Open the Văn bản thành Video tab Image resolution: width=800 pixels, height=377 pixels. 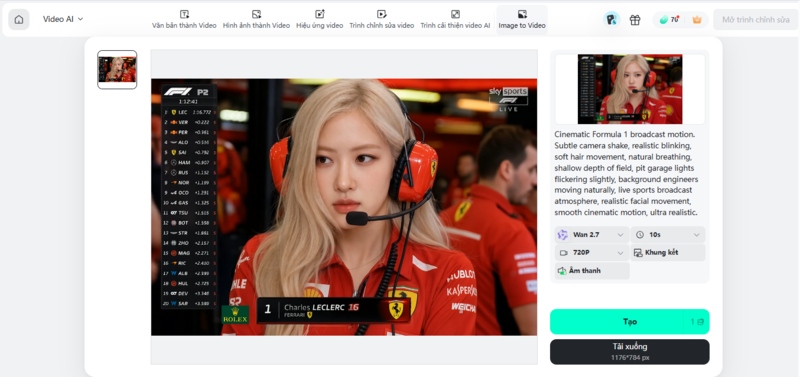tap(184, 20)
